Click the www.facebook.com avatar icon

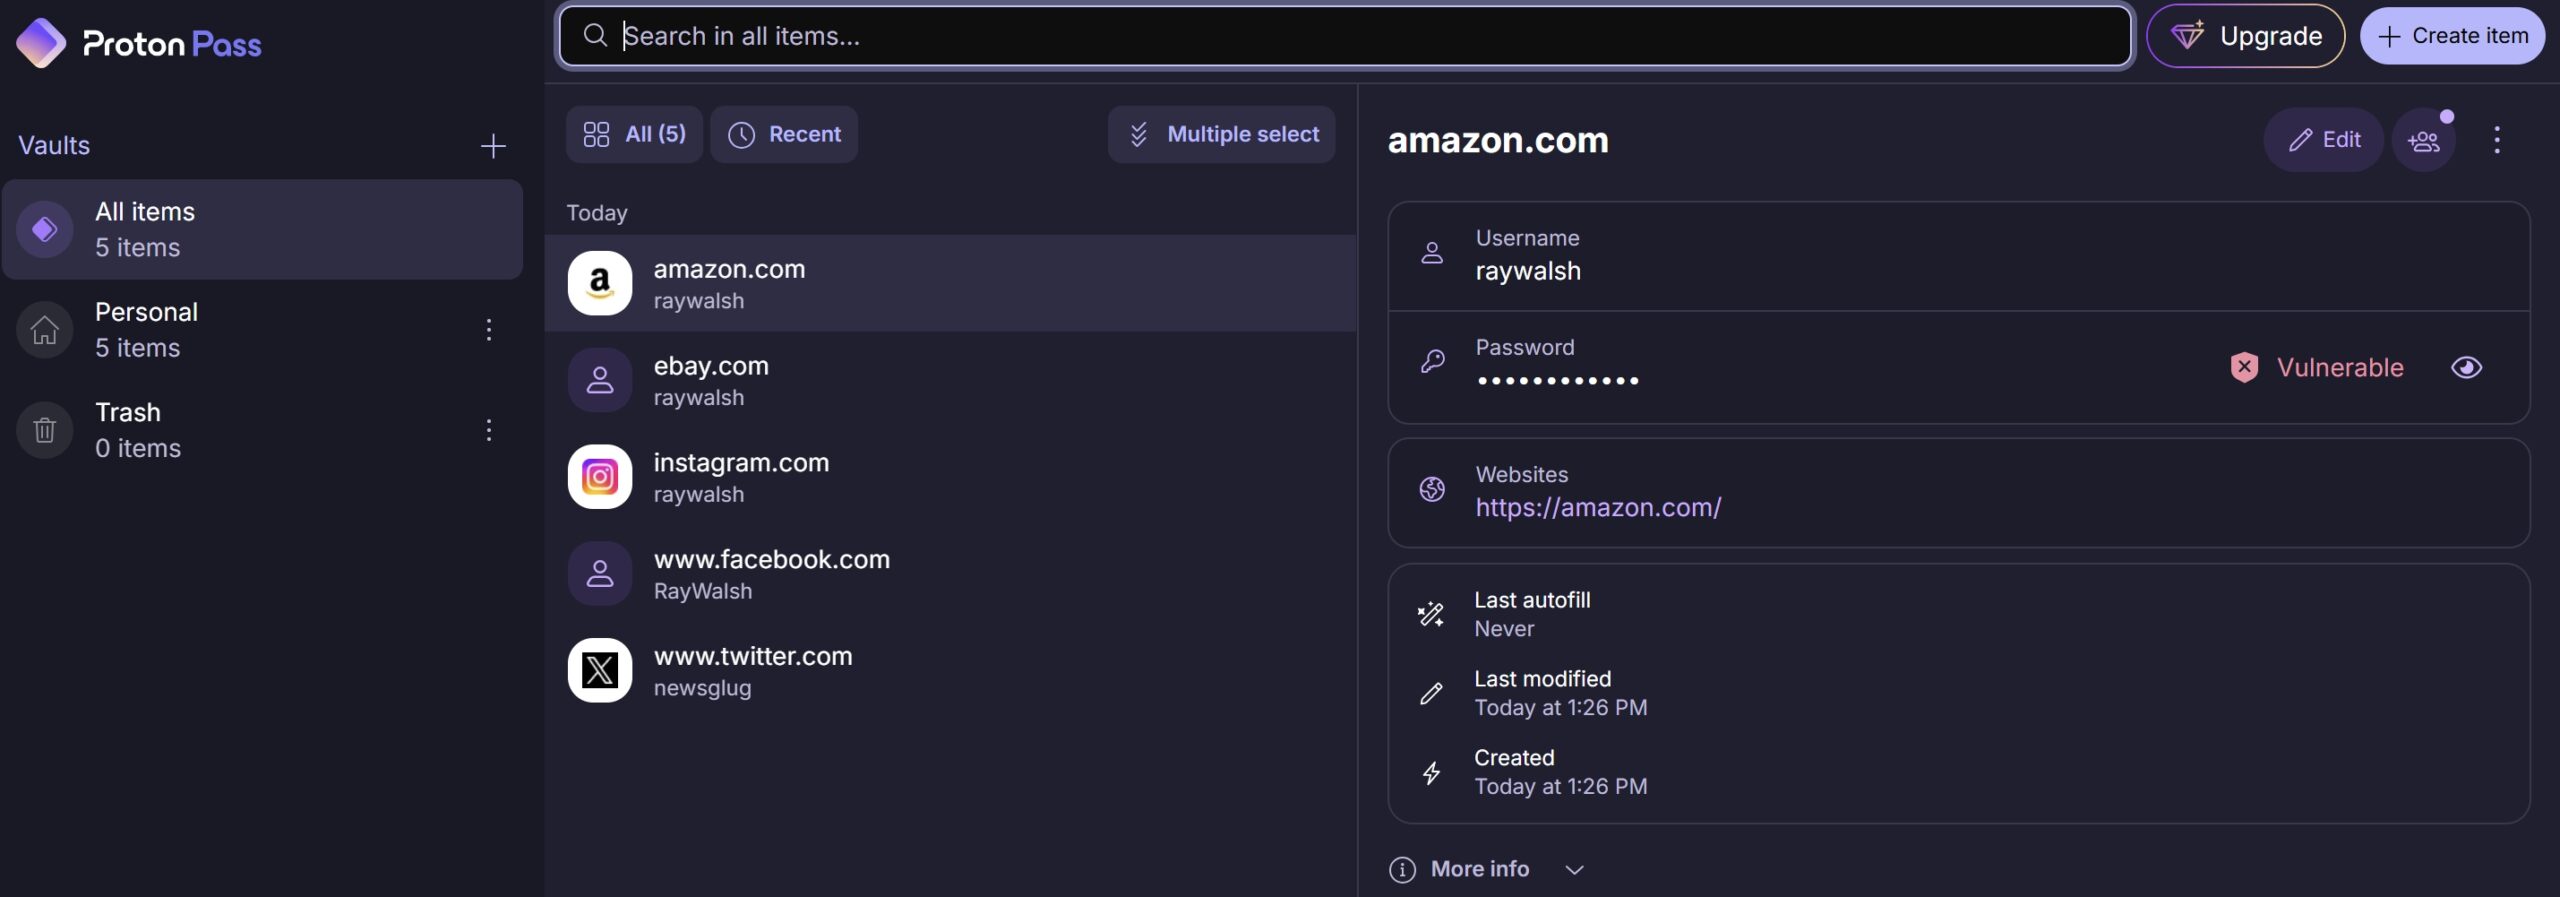click(600, 573)
